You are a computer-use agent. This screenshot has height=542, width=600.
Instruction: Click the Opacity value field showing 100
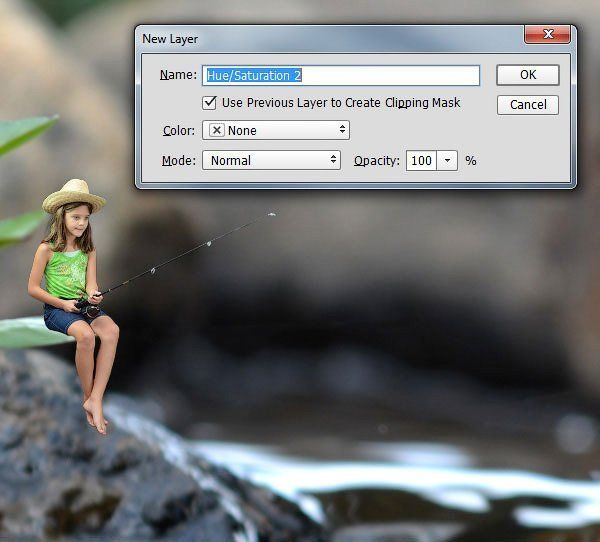[421, 160]
